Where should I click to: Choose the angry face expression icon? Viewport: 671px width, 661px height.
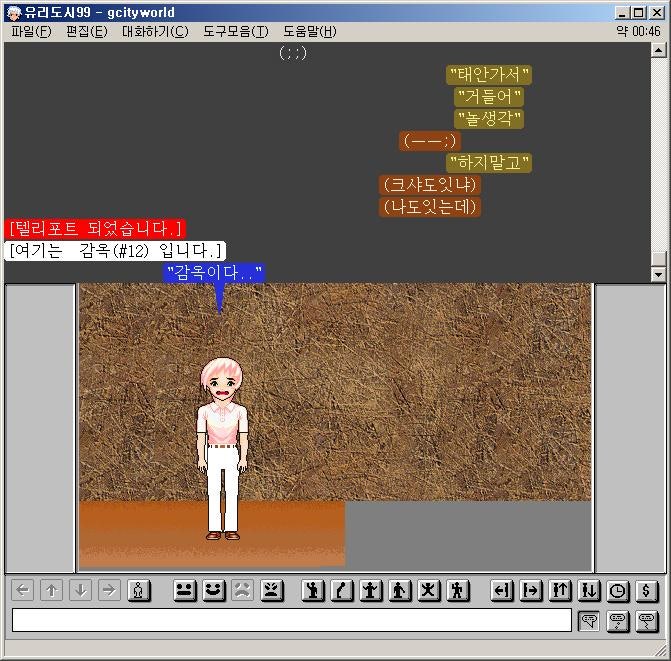point(271,590)
